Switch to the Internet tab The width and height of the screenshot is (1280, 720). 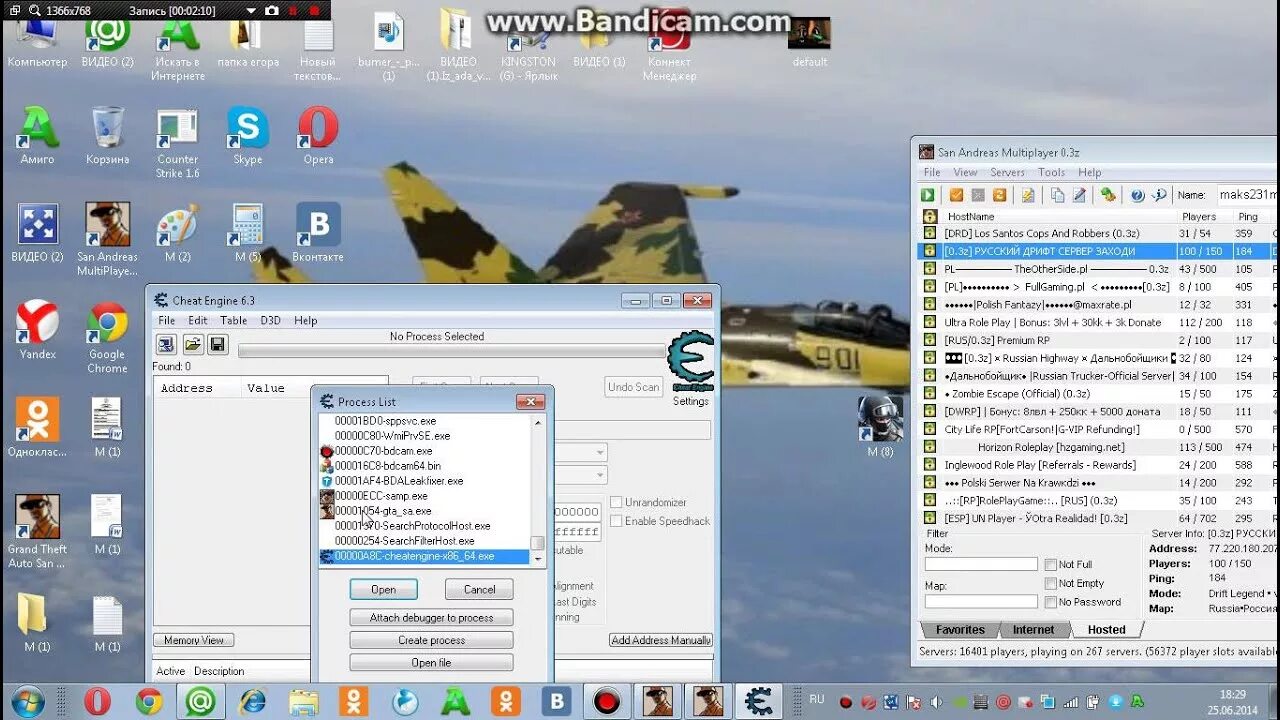tap(1033, 630)
